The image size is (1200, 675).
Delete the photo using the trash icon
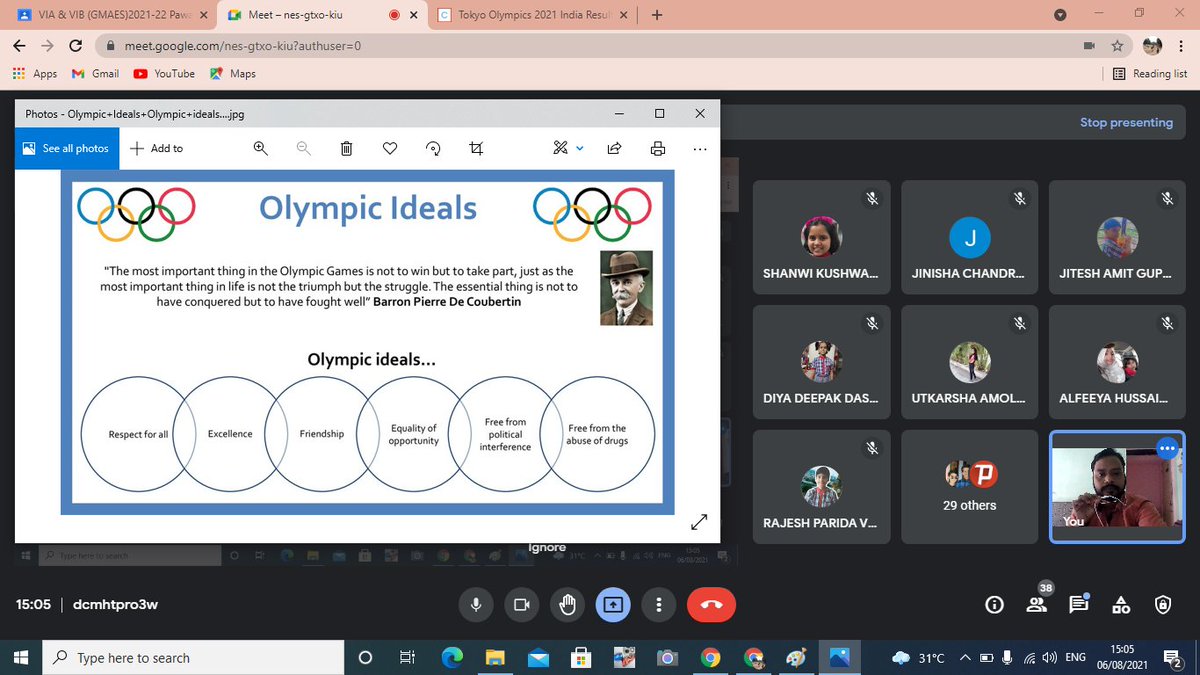point(346,148)
